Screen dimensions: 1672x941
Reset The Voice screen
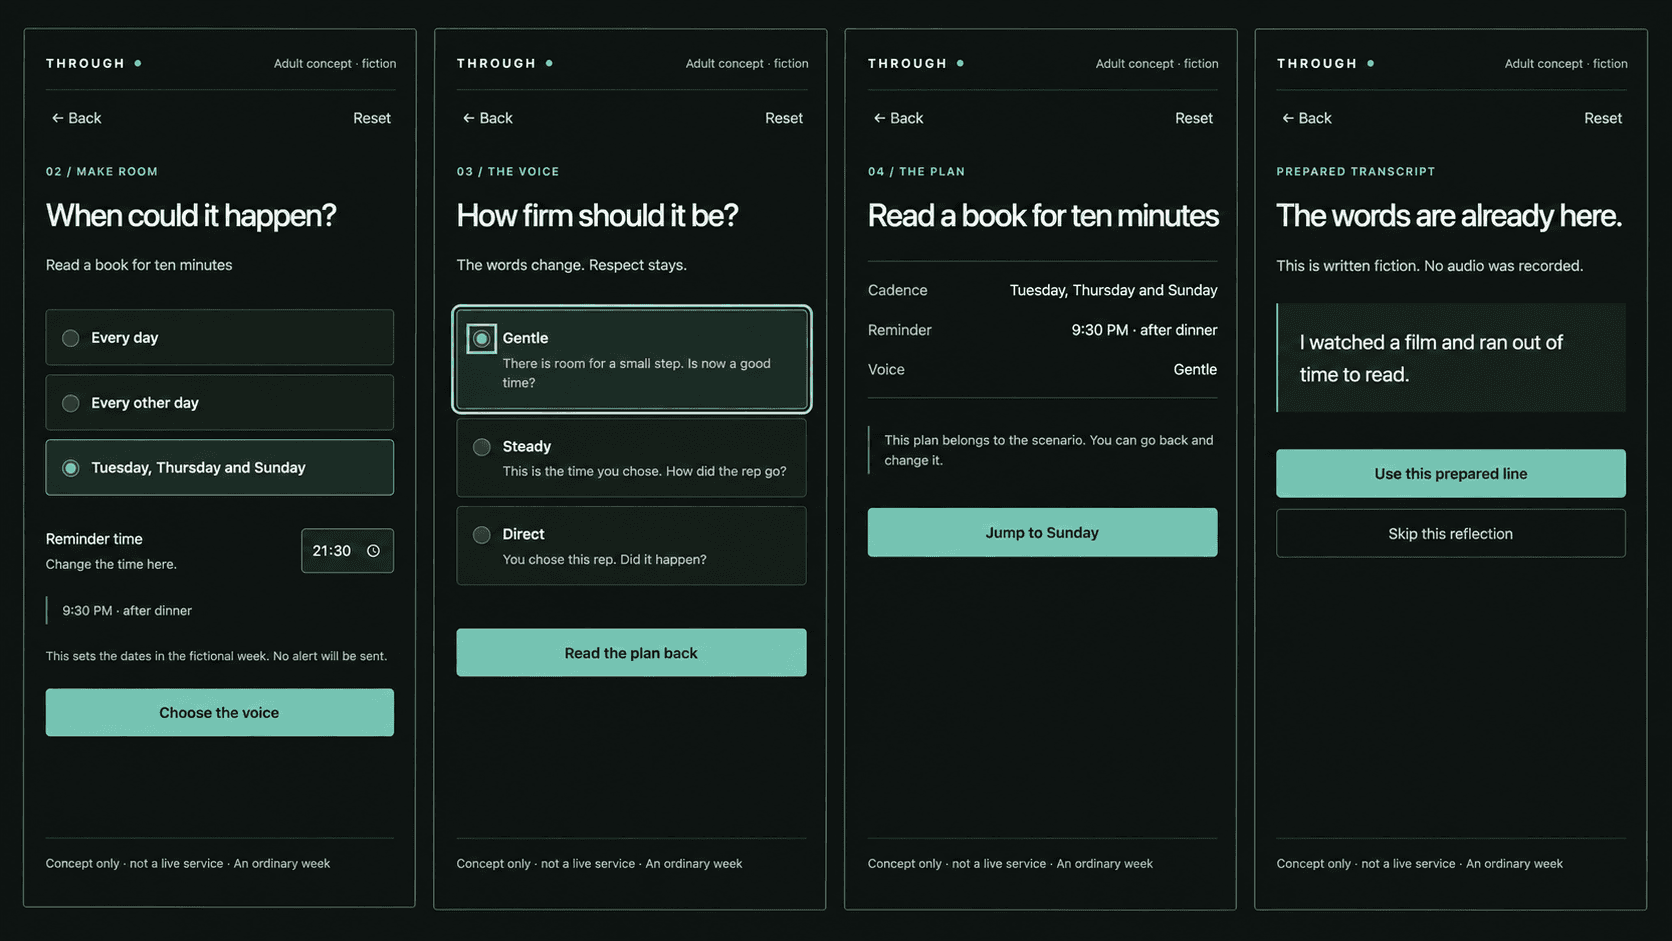(784, 118)
